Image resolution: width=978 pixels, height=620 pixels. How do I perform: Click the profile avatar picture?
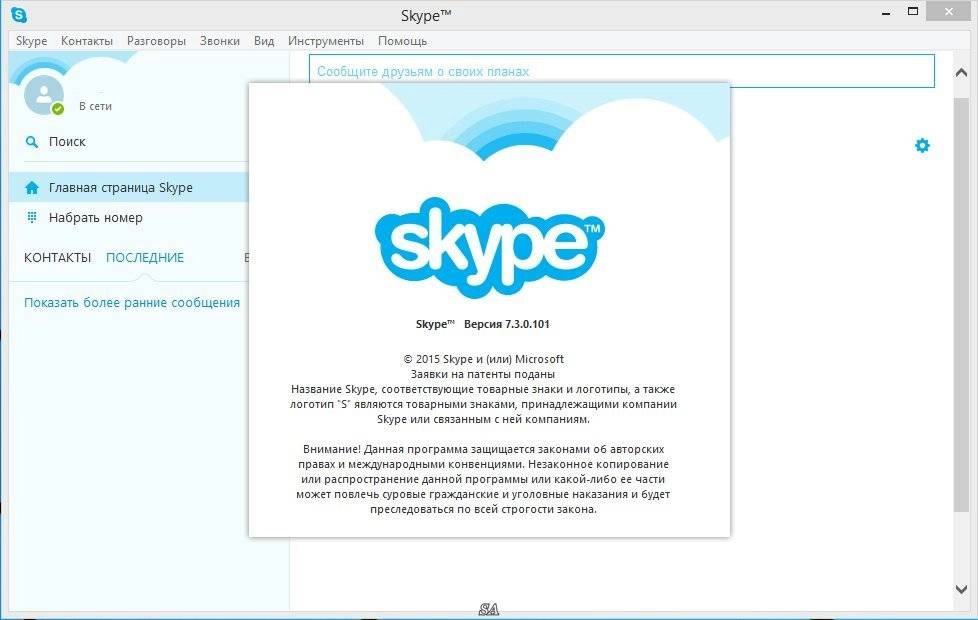[44, 95]
